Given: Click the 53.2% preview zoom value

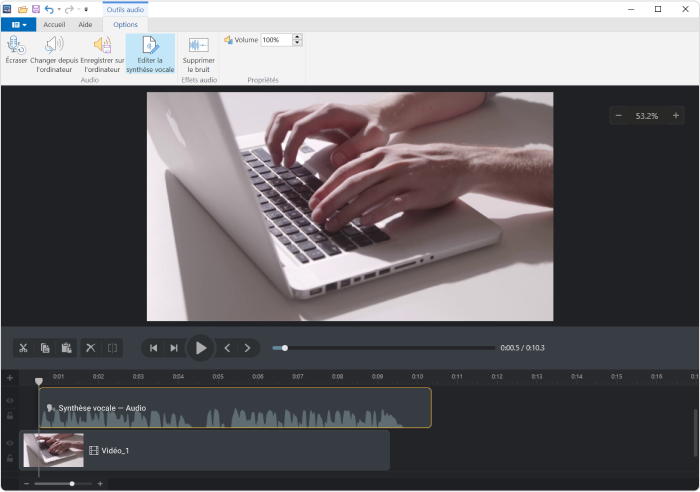Looking at the screenshot, I should pos(647,116).
